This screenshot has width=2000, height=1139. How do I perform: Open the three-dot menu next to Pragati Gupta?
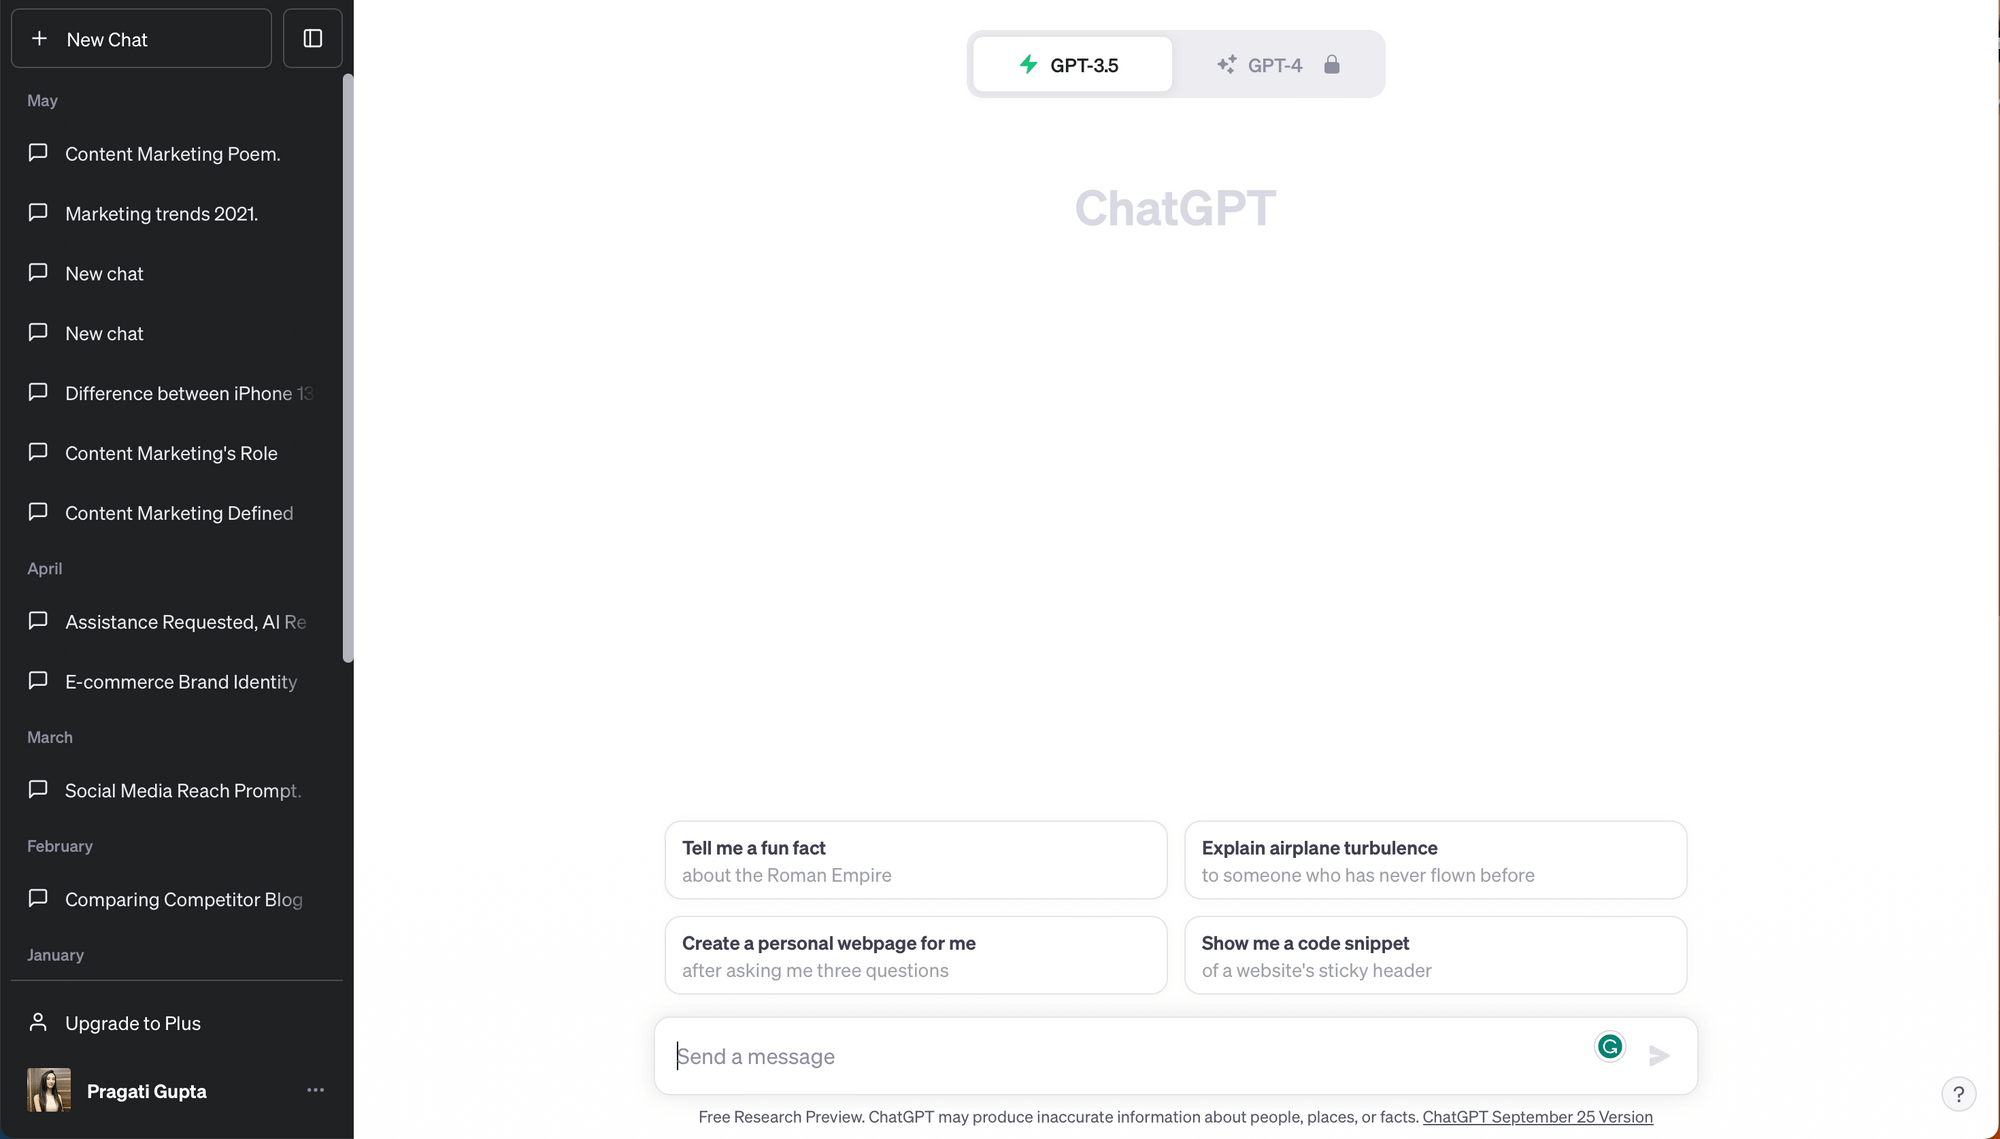click(316, 1090)
